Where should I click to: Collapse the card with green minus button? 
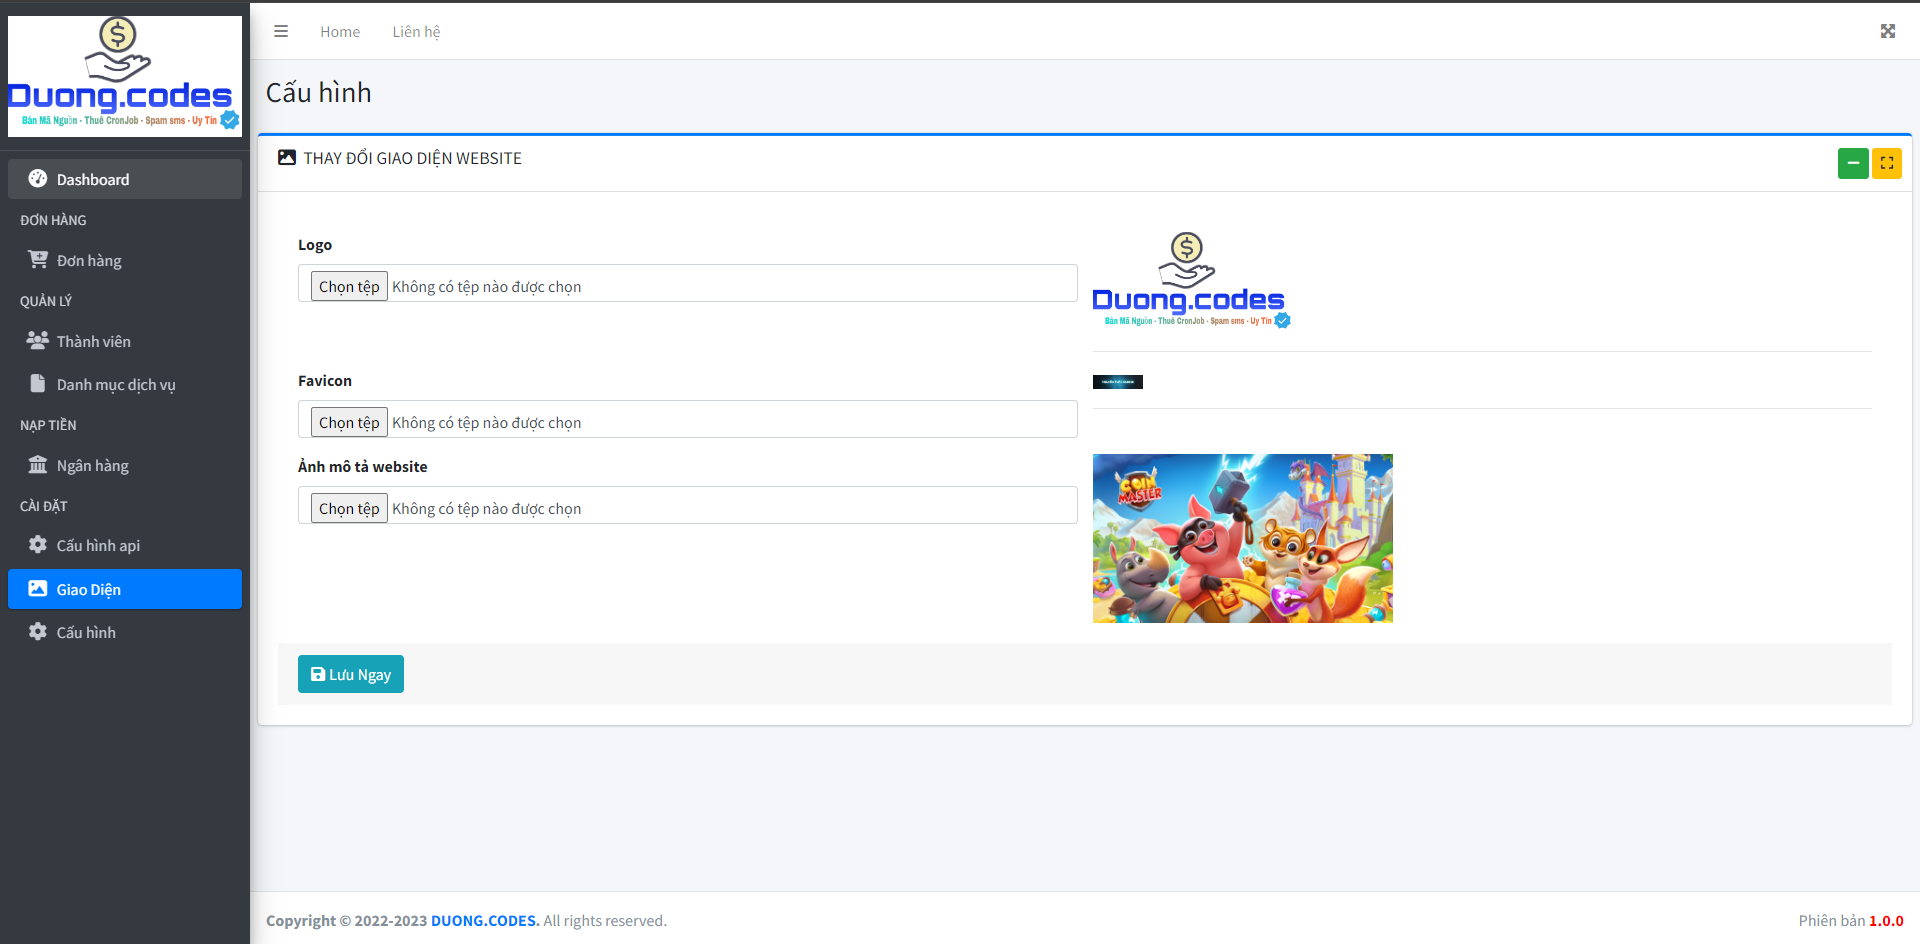(x=1852, y=163)
